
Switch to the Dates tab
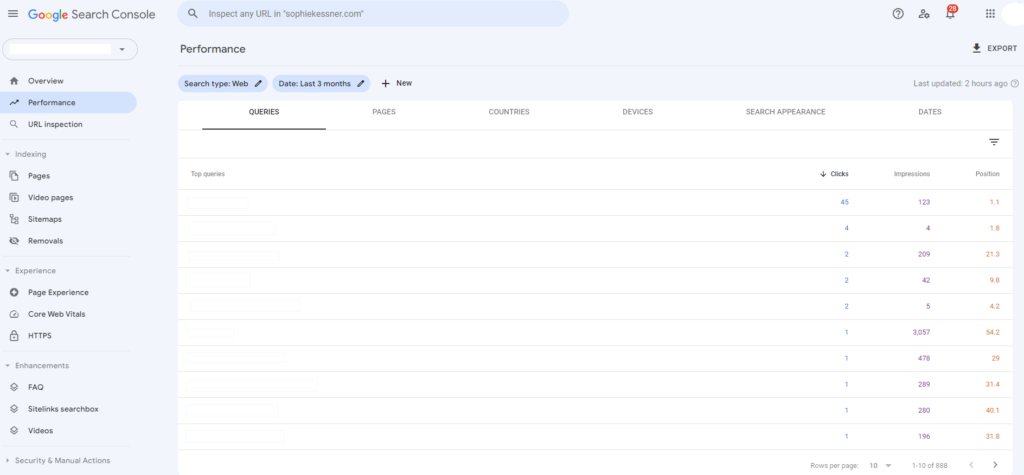click(930, 112)
